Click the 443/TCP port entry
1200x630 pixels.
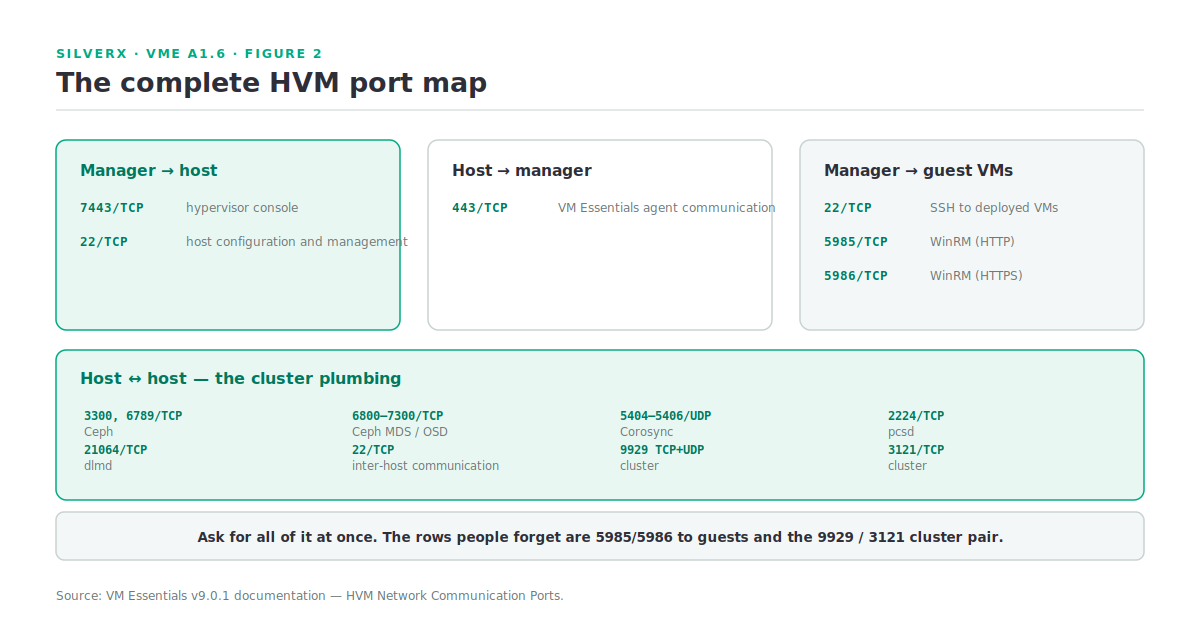480,208
